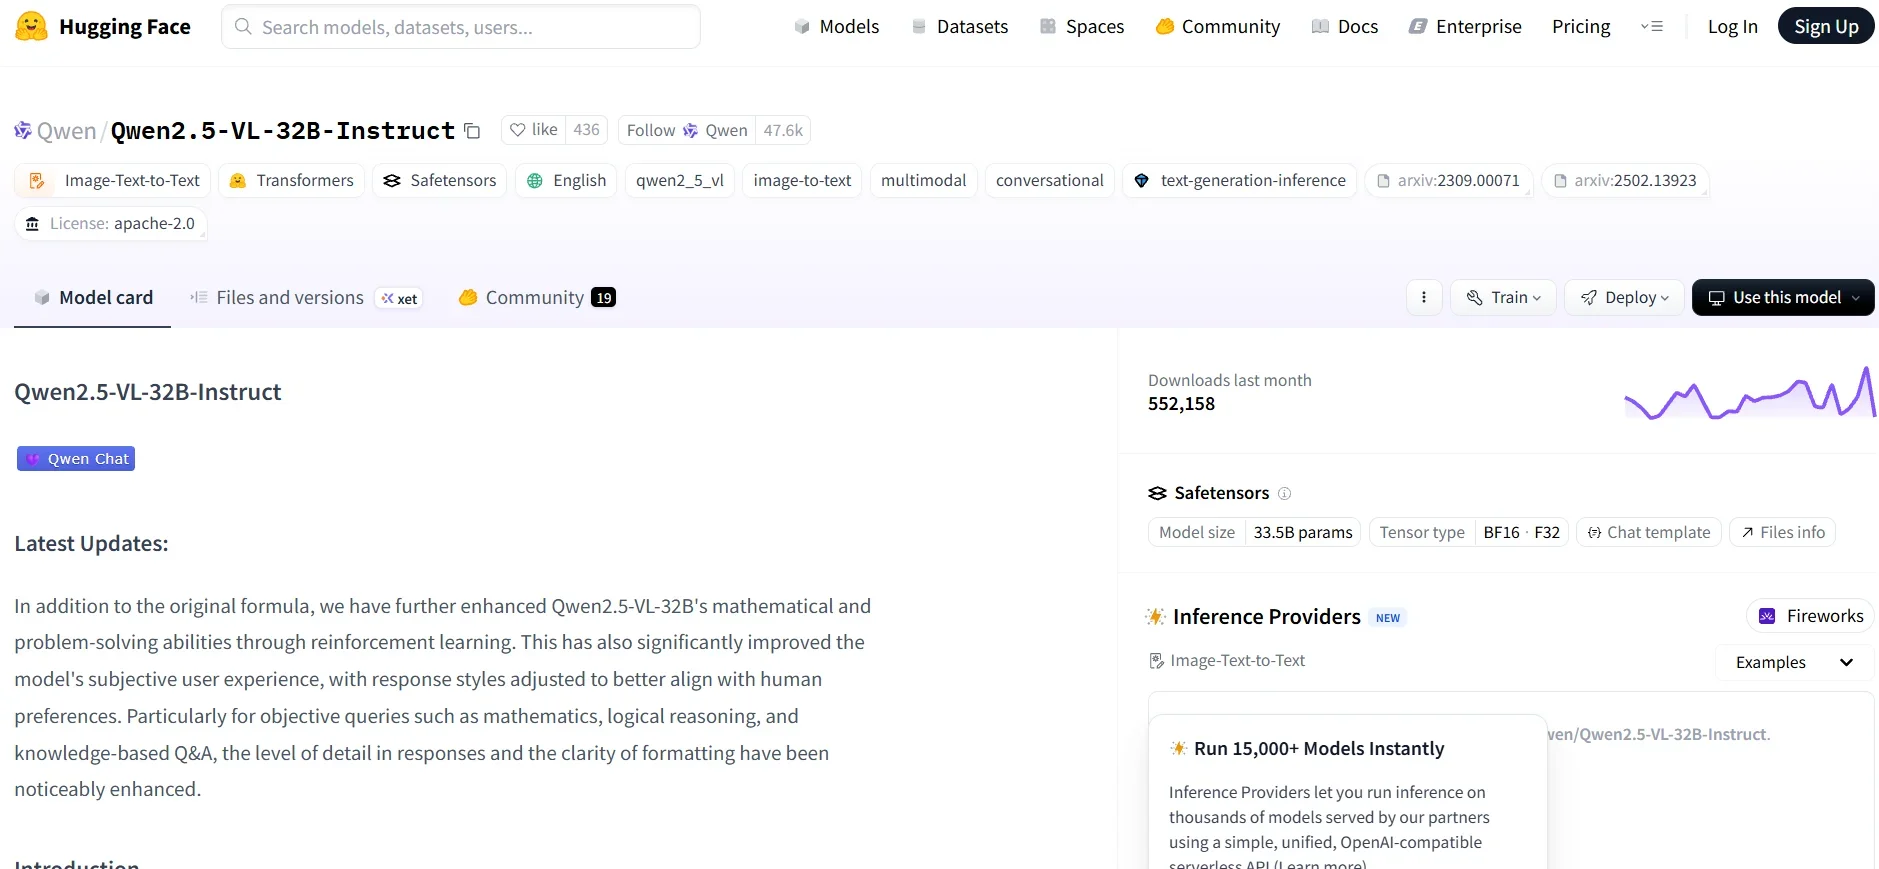Expand the Deploy dropdown
This screenshot has width=1879, height=869.
(1624, 298)
